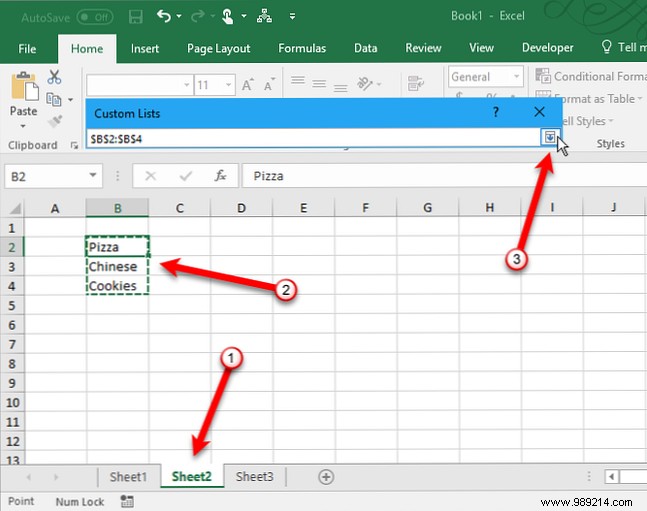The height and width of the screenshot is (511, 647).
Task: Click the Middle Align icon
Action: click(x=319, y=84)
